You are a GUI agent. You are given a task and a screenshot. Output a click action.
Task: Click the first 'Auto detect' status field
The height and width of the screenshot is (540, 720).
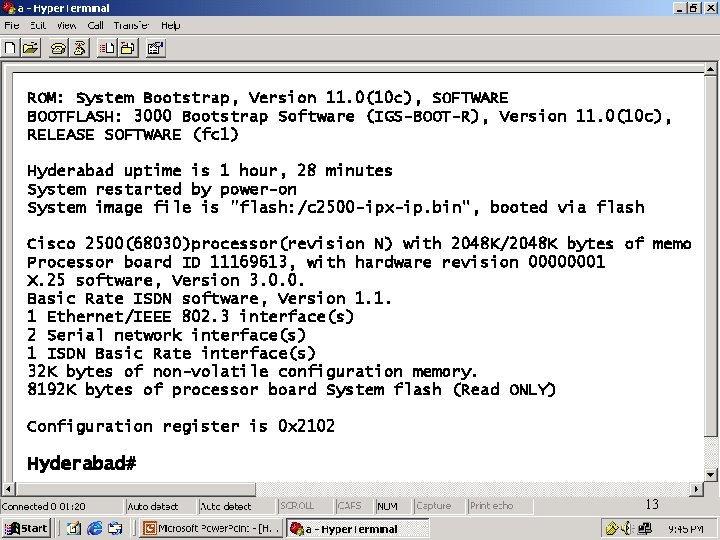click(x=160, y=506)
